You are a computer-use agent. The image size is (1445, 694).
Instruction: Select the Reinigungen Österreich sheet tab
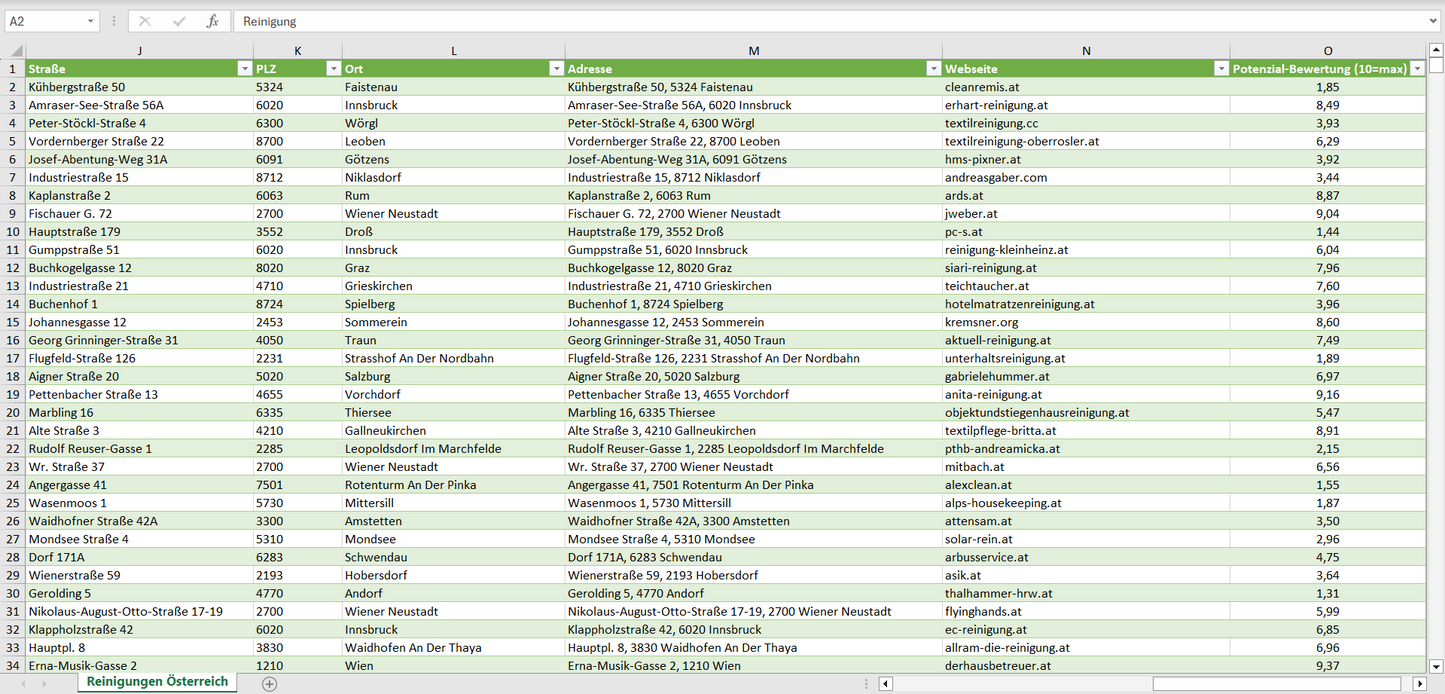pos(157,682)
